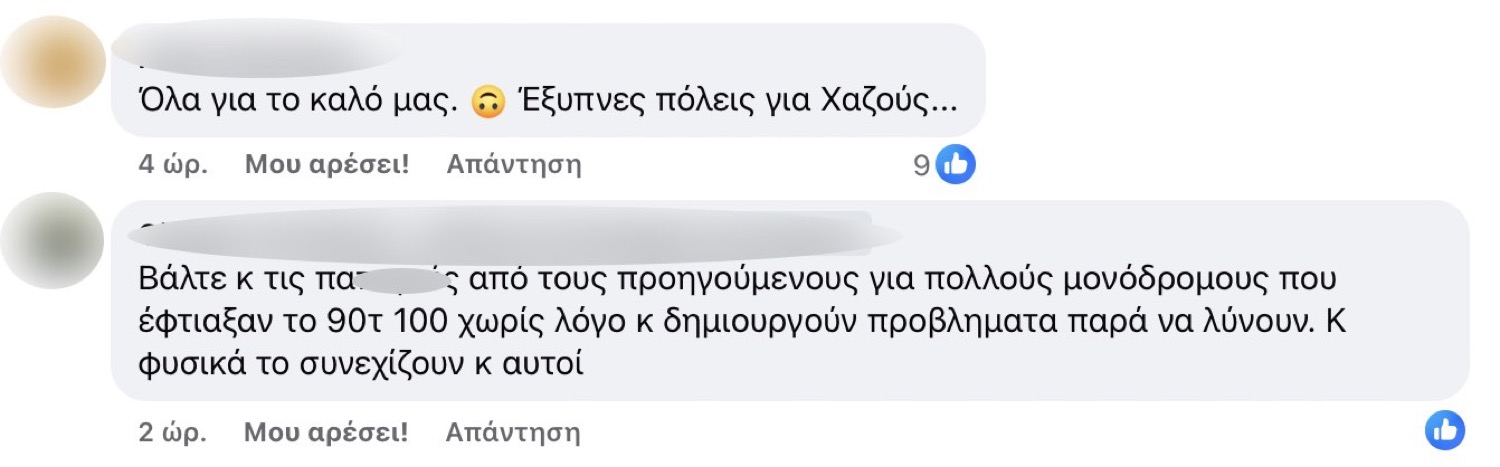Open the second commenter's blurred profile picture
The image size is (1500, 467).
click(52, 241)
